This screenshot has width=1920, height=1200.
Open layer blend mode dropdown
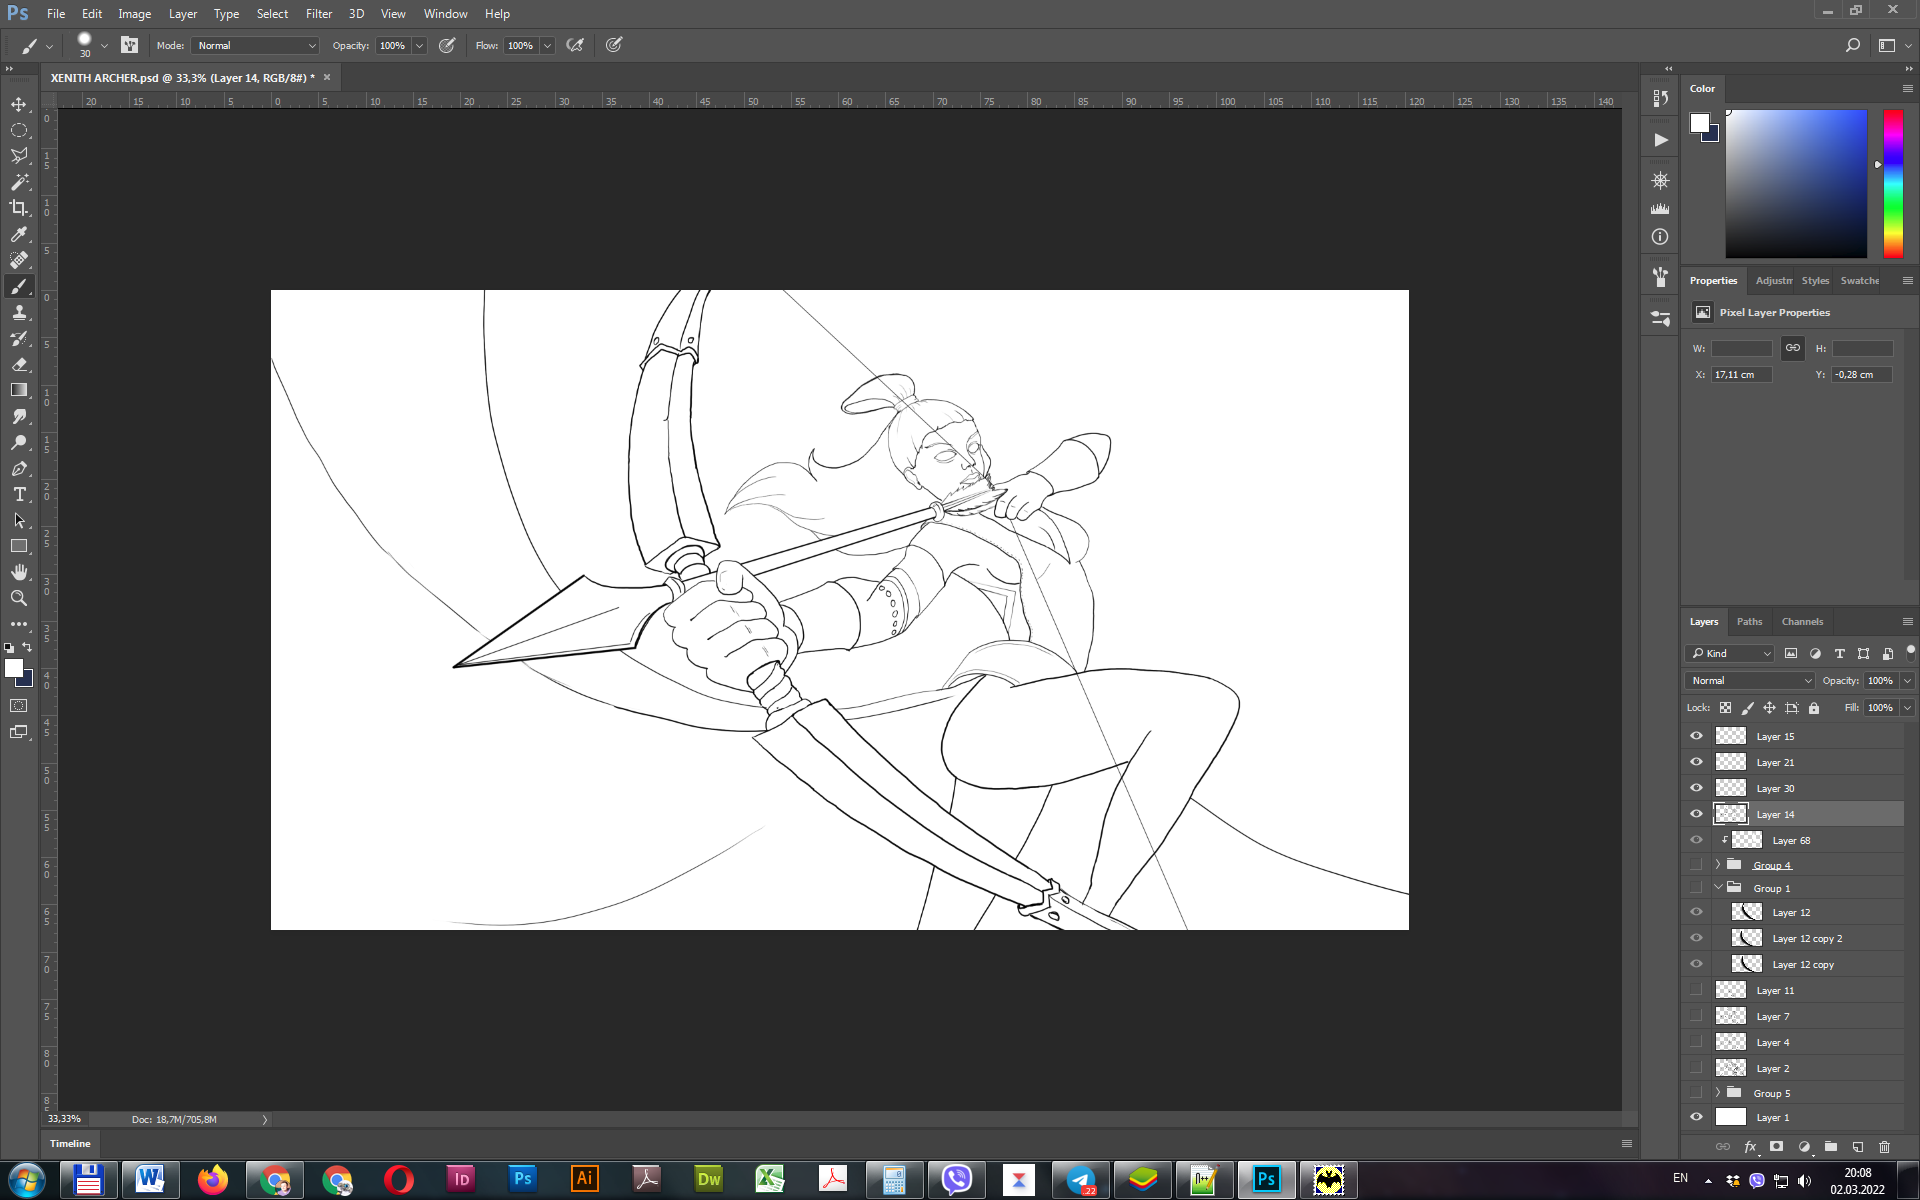1750,680
